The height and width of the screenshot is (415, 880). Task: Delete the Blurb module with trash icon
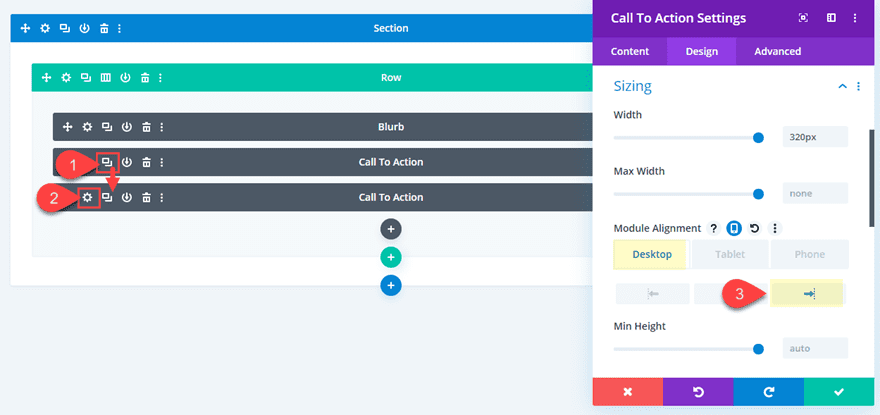(x=146, y=127)
